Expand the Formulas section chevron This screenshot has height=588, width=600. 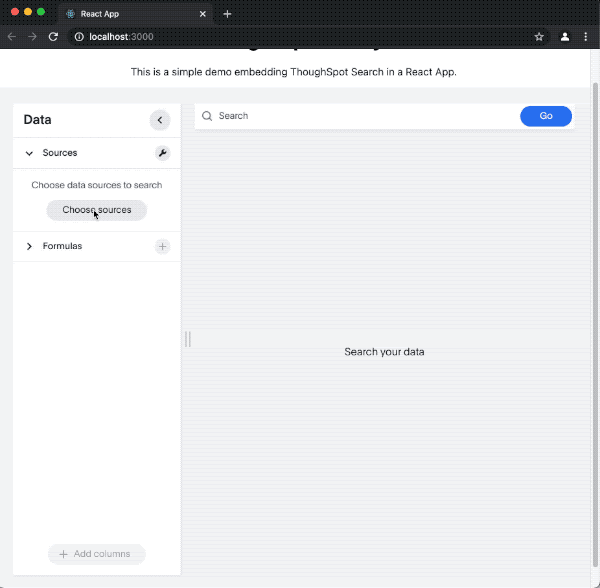[x=29, y=246]
